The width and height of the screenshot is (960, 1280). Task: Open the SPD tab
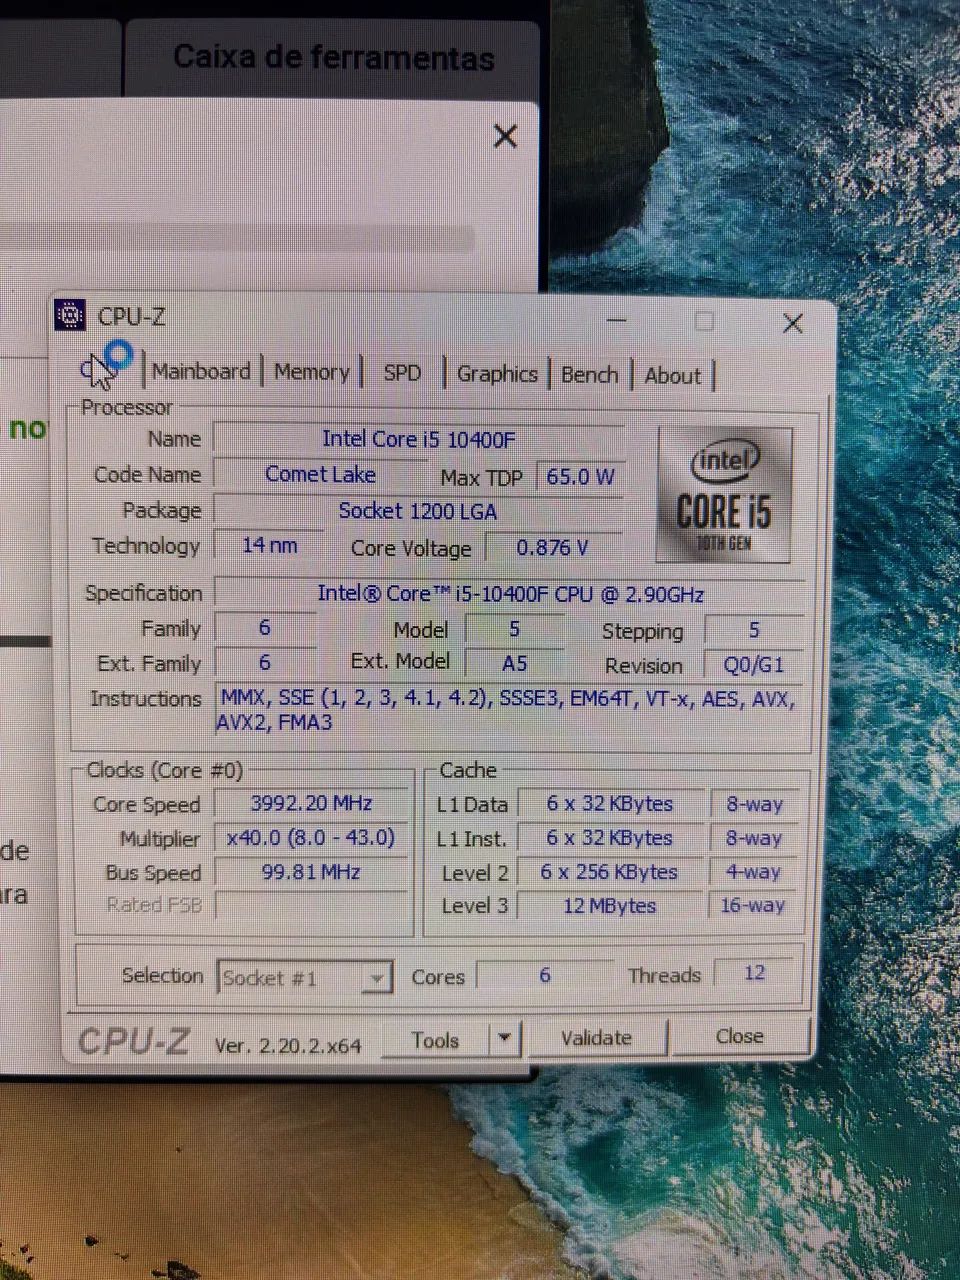click(402, 373)
